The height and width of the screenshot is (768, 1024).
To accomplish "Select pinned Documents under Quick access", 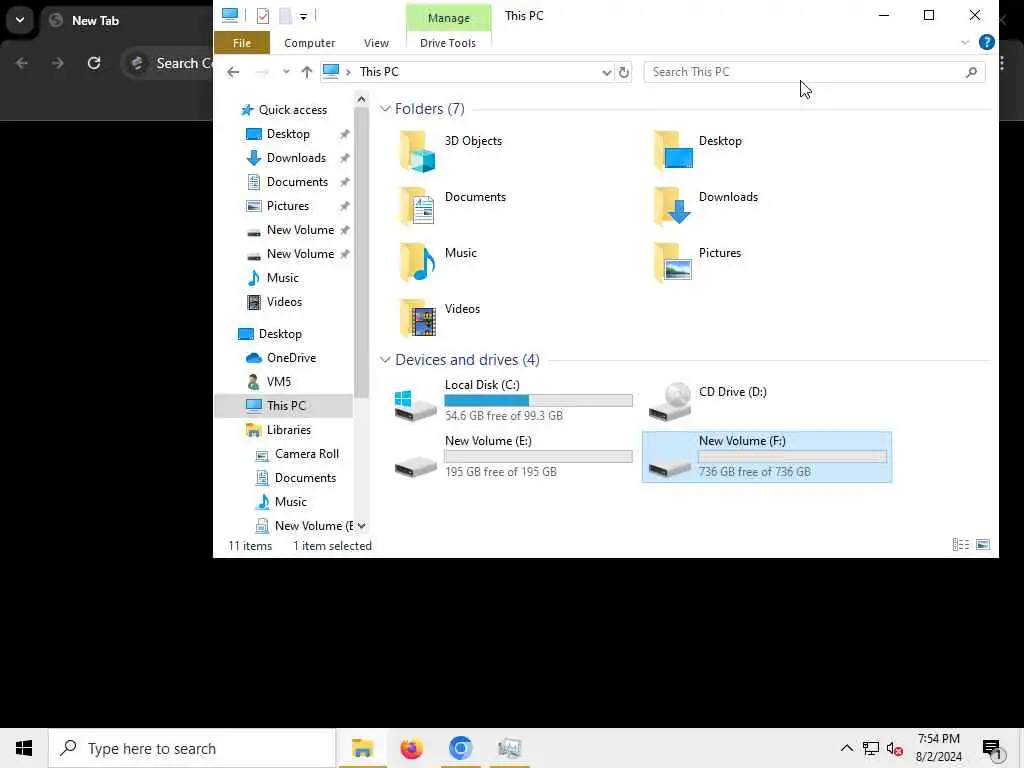I will 297,182.
